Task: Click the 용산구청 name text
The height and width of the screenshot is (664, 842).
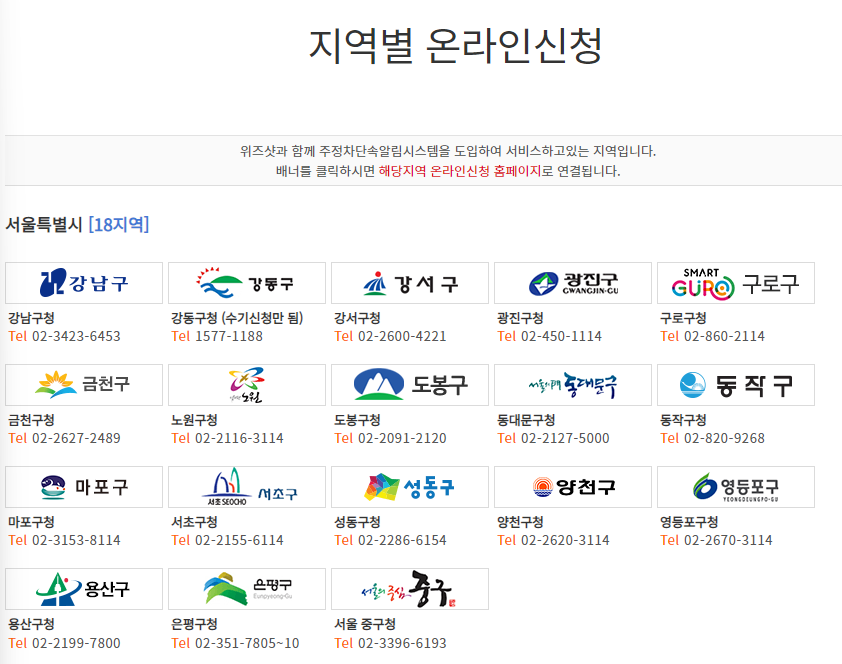Action: coord(31,624)
